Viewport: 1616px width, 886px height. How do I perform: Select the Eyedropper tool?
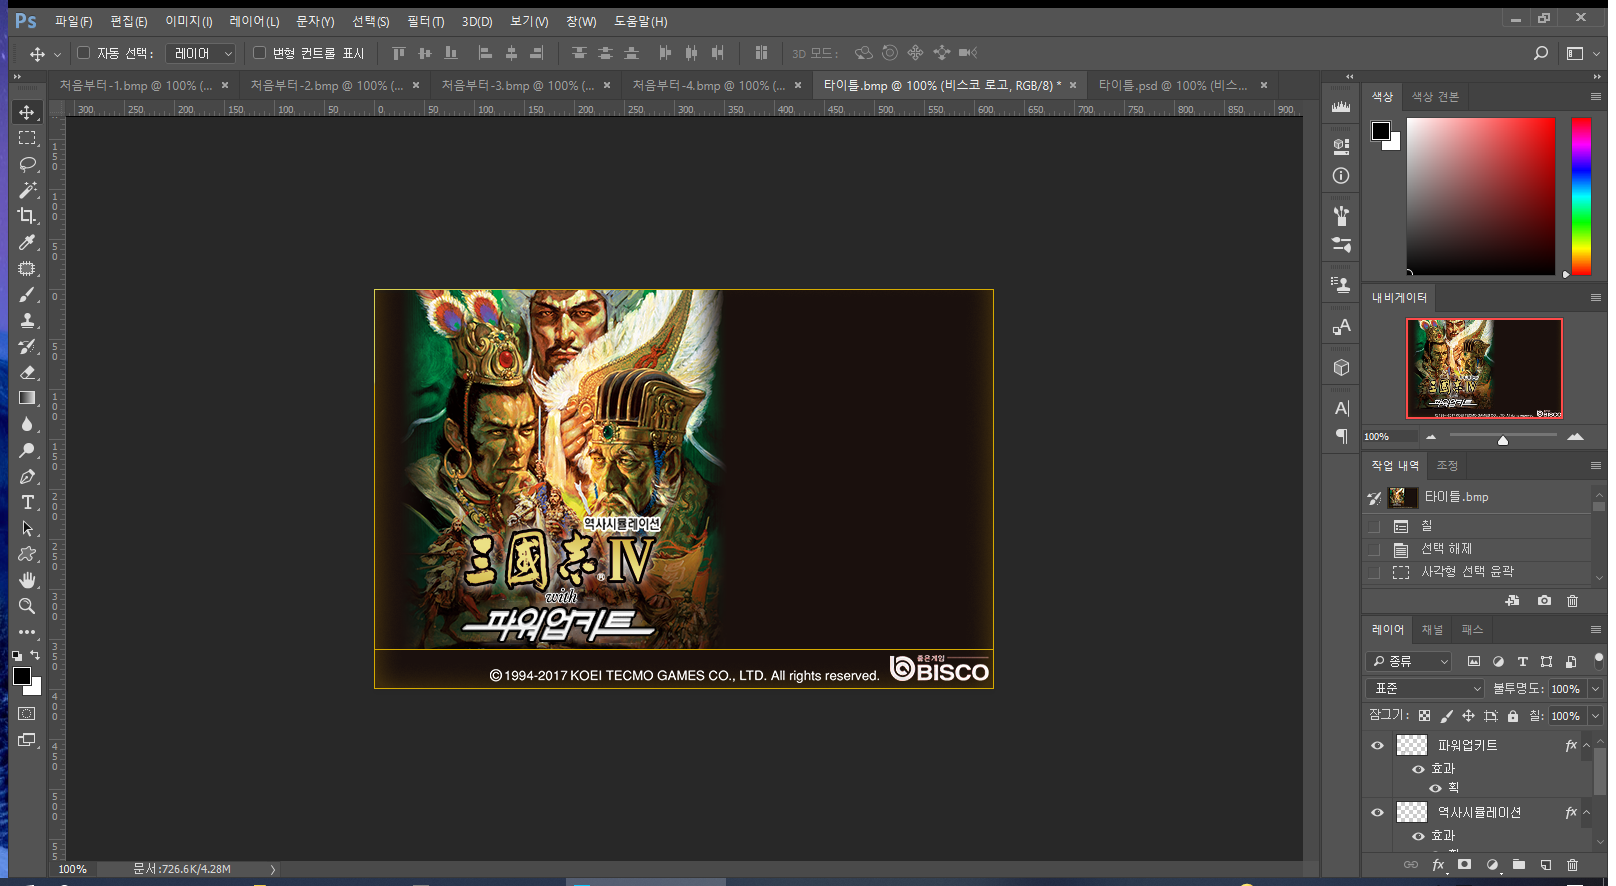[27, 242]
